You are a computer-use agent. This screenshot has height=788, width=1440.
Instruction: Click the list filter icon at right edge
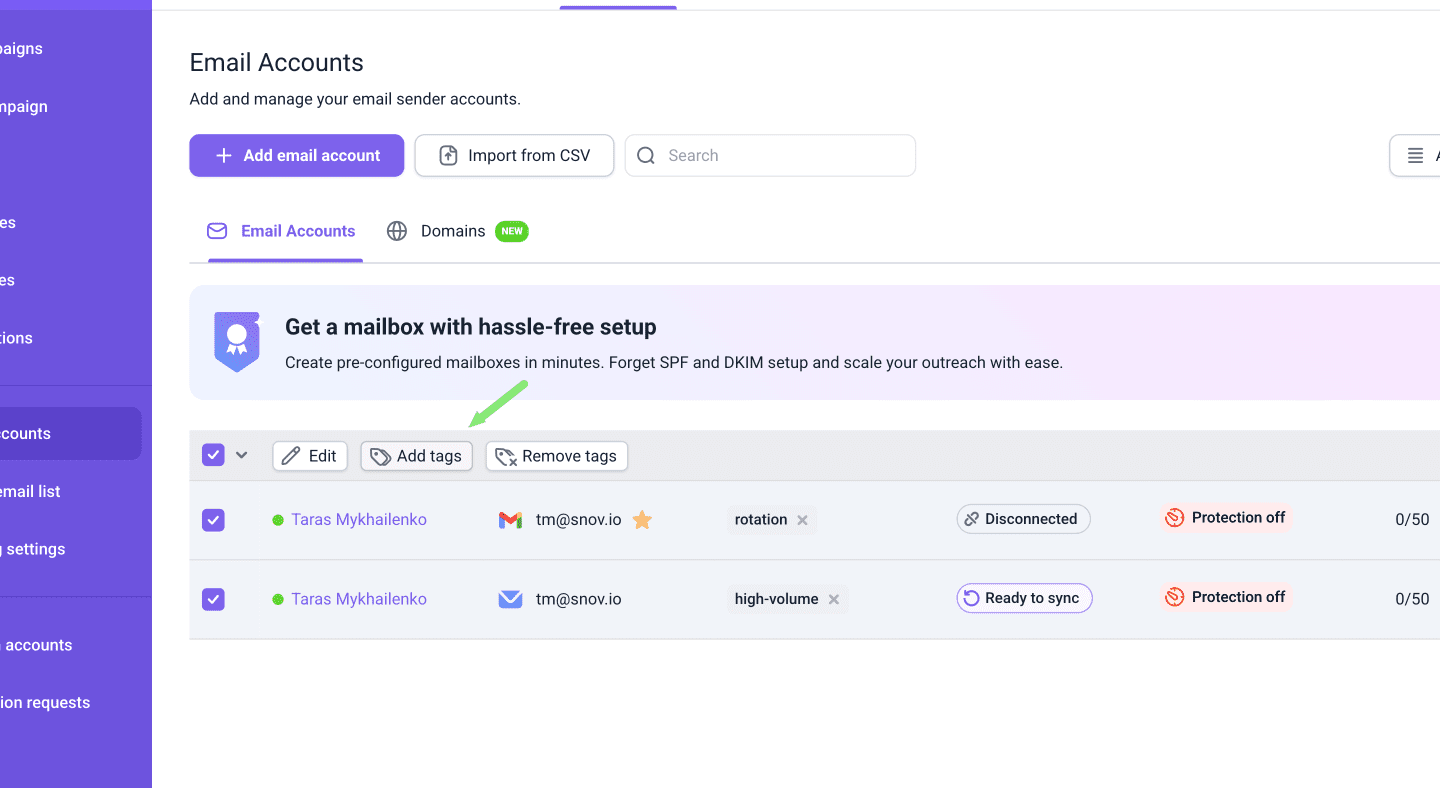point(1415,156)
